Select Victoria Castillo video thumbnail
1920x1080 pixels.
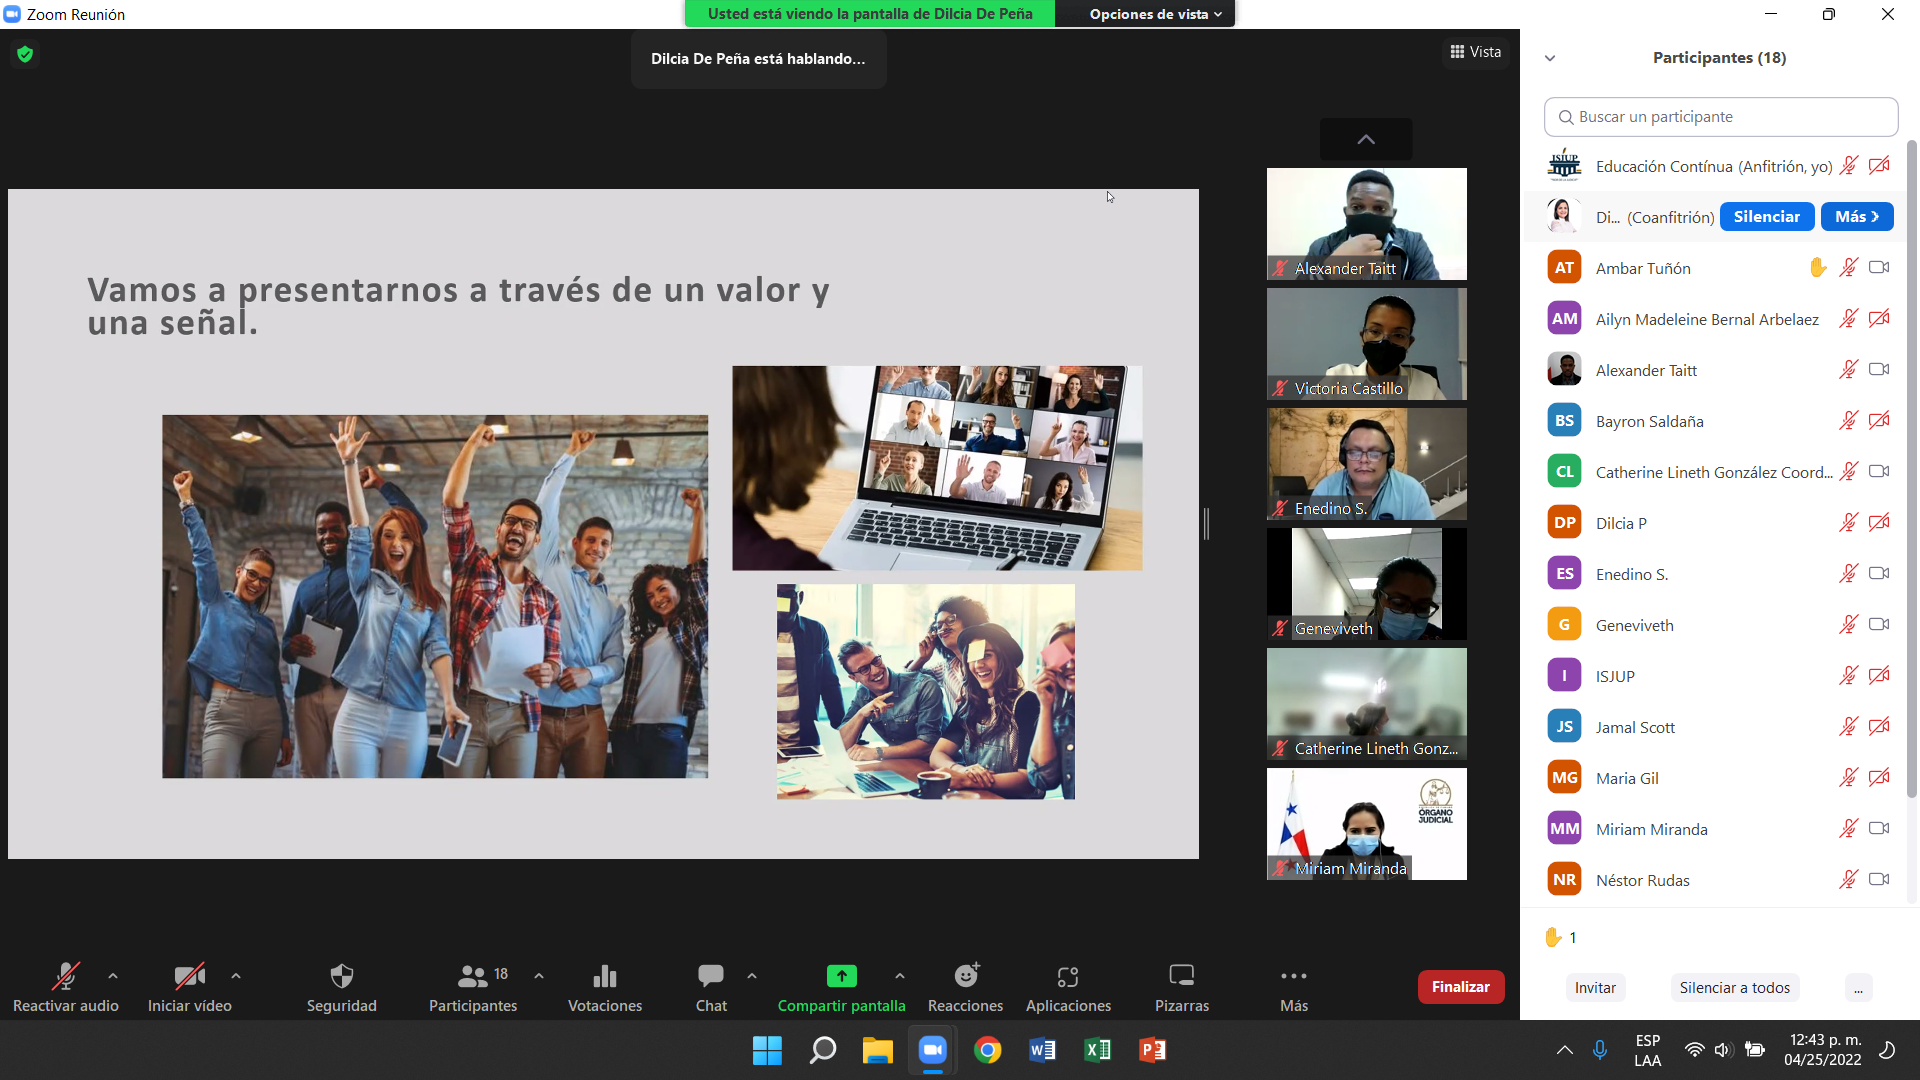coord(1367,344)
